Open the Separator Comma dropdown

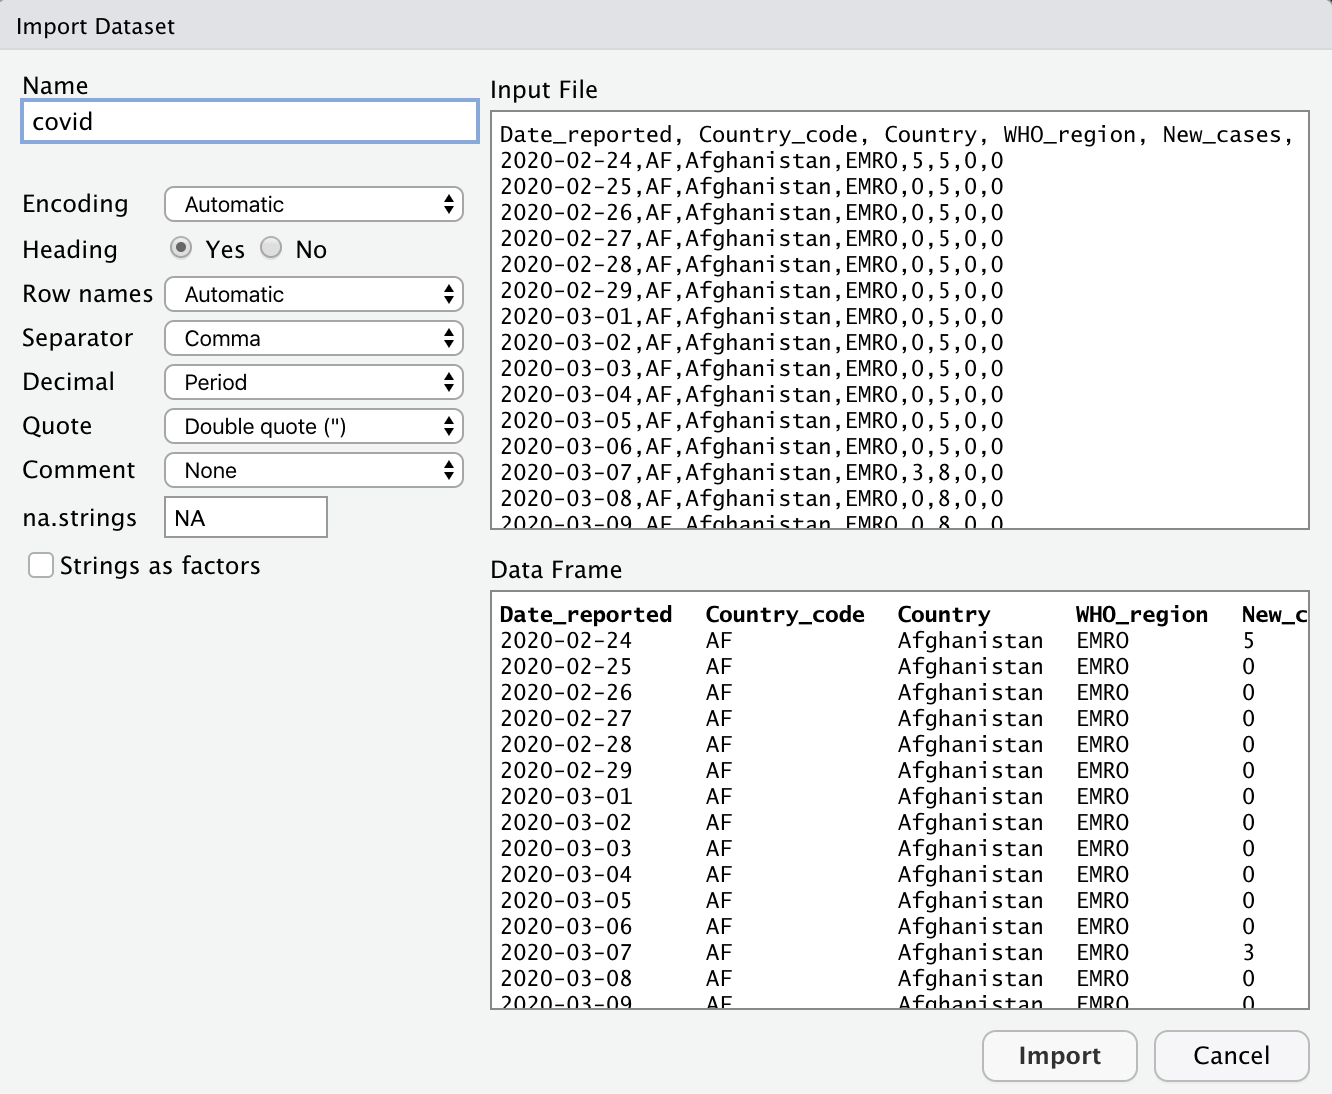pyautogui.click(x=313, y=339)
